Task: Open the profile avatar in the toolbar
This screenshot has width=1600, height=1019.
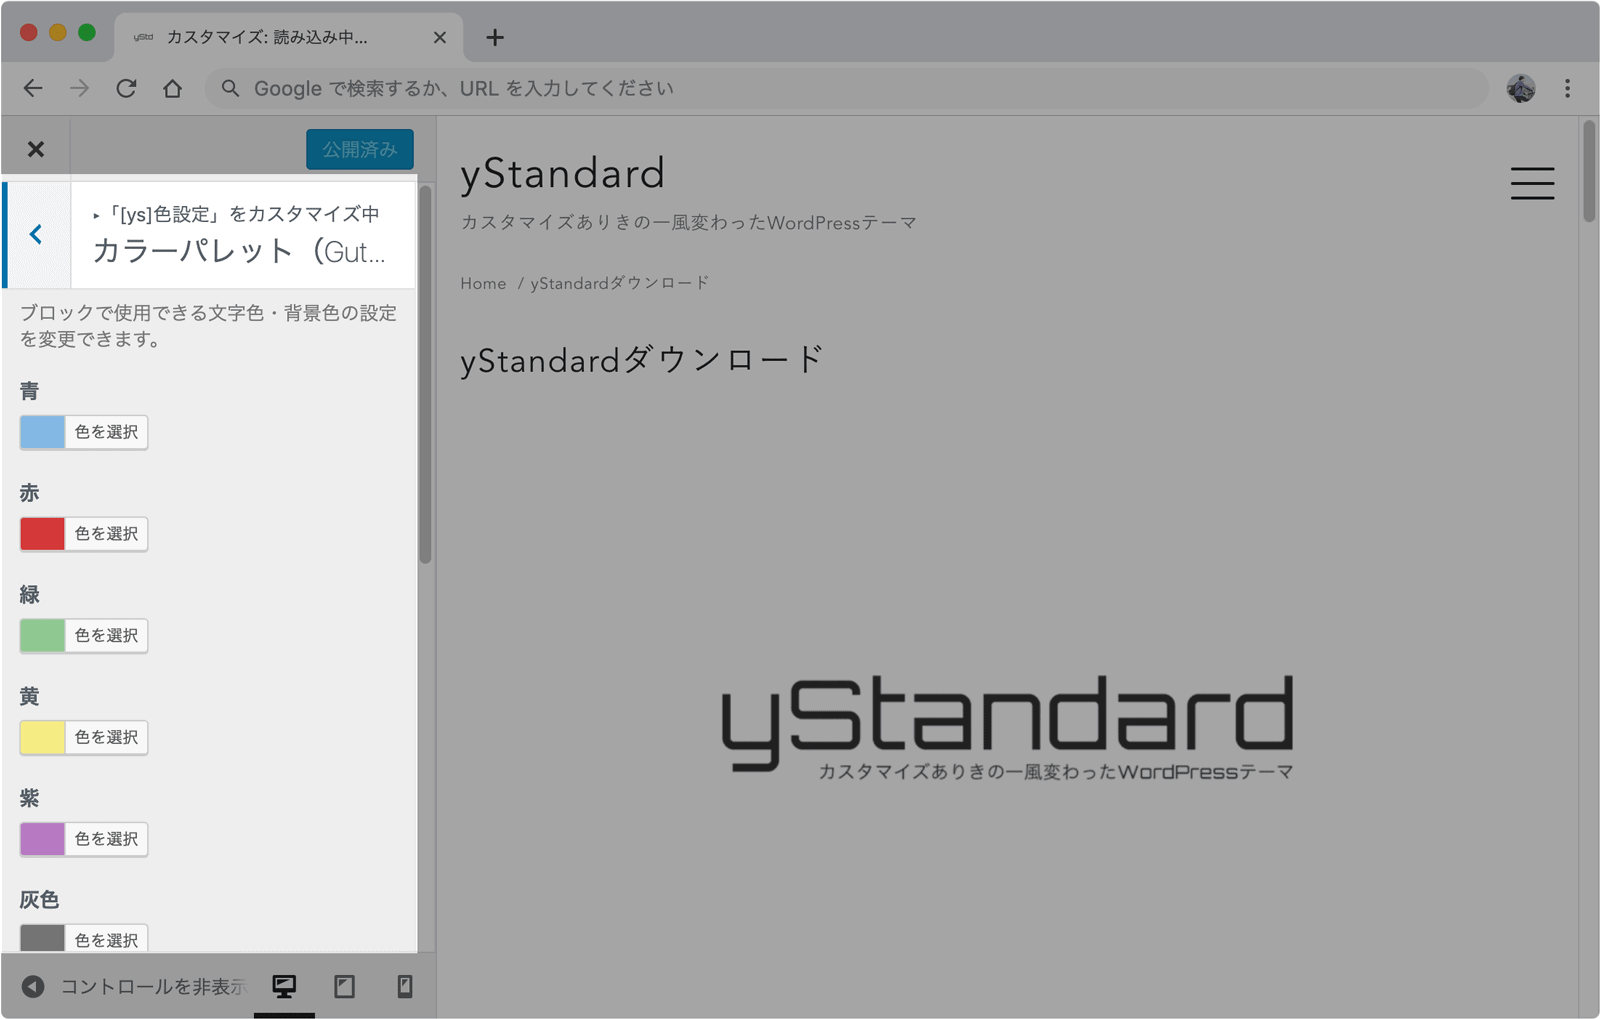Action: click(x=1521, y=88)
